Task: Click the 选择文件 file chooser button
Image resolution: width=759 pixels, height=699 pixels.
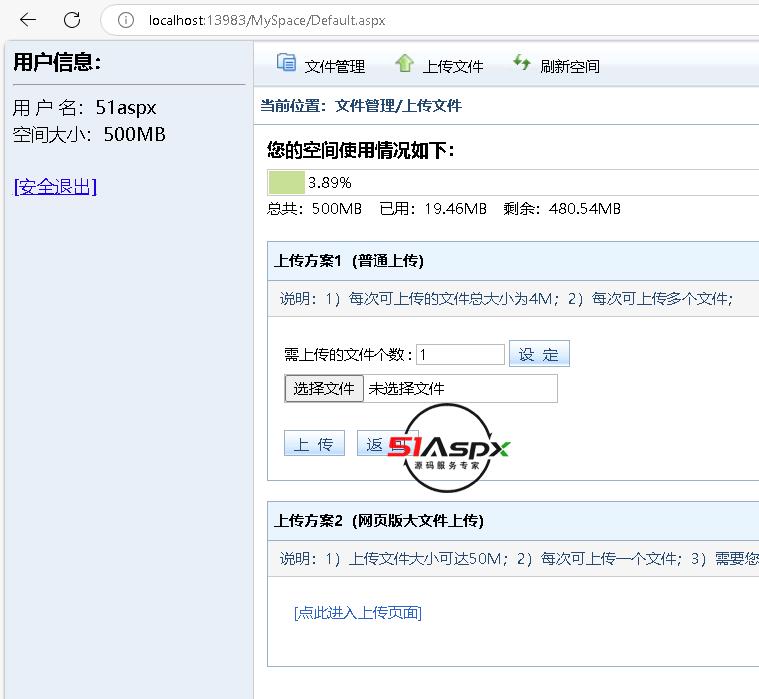Action: point(324,388)
